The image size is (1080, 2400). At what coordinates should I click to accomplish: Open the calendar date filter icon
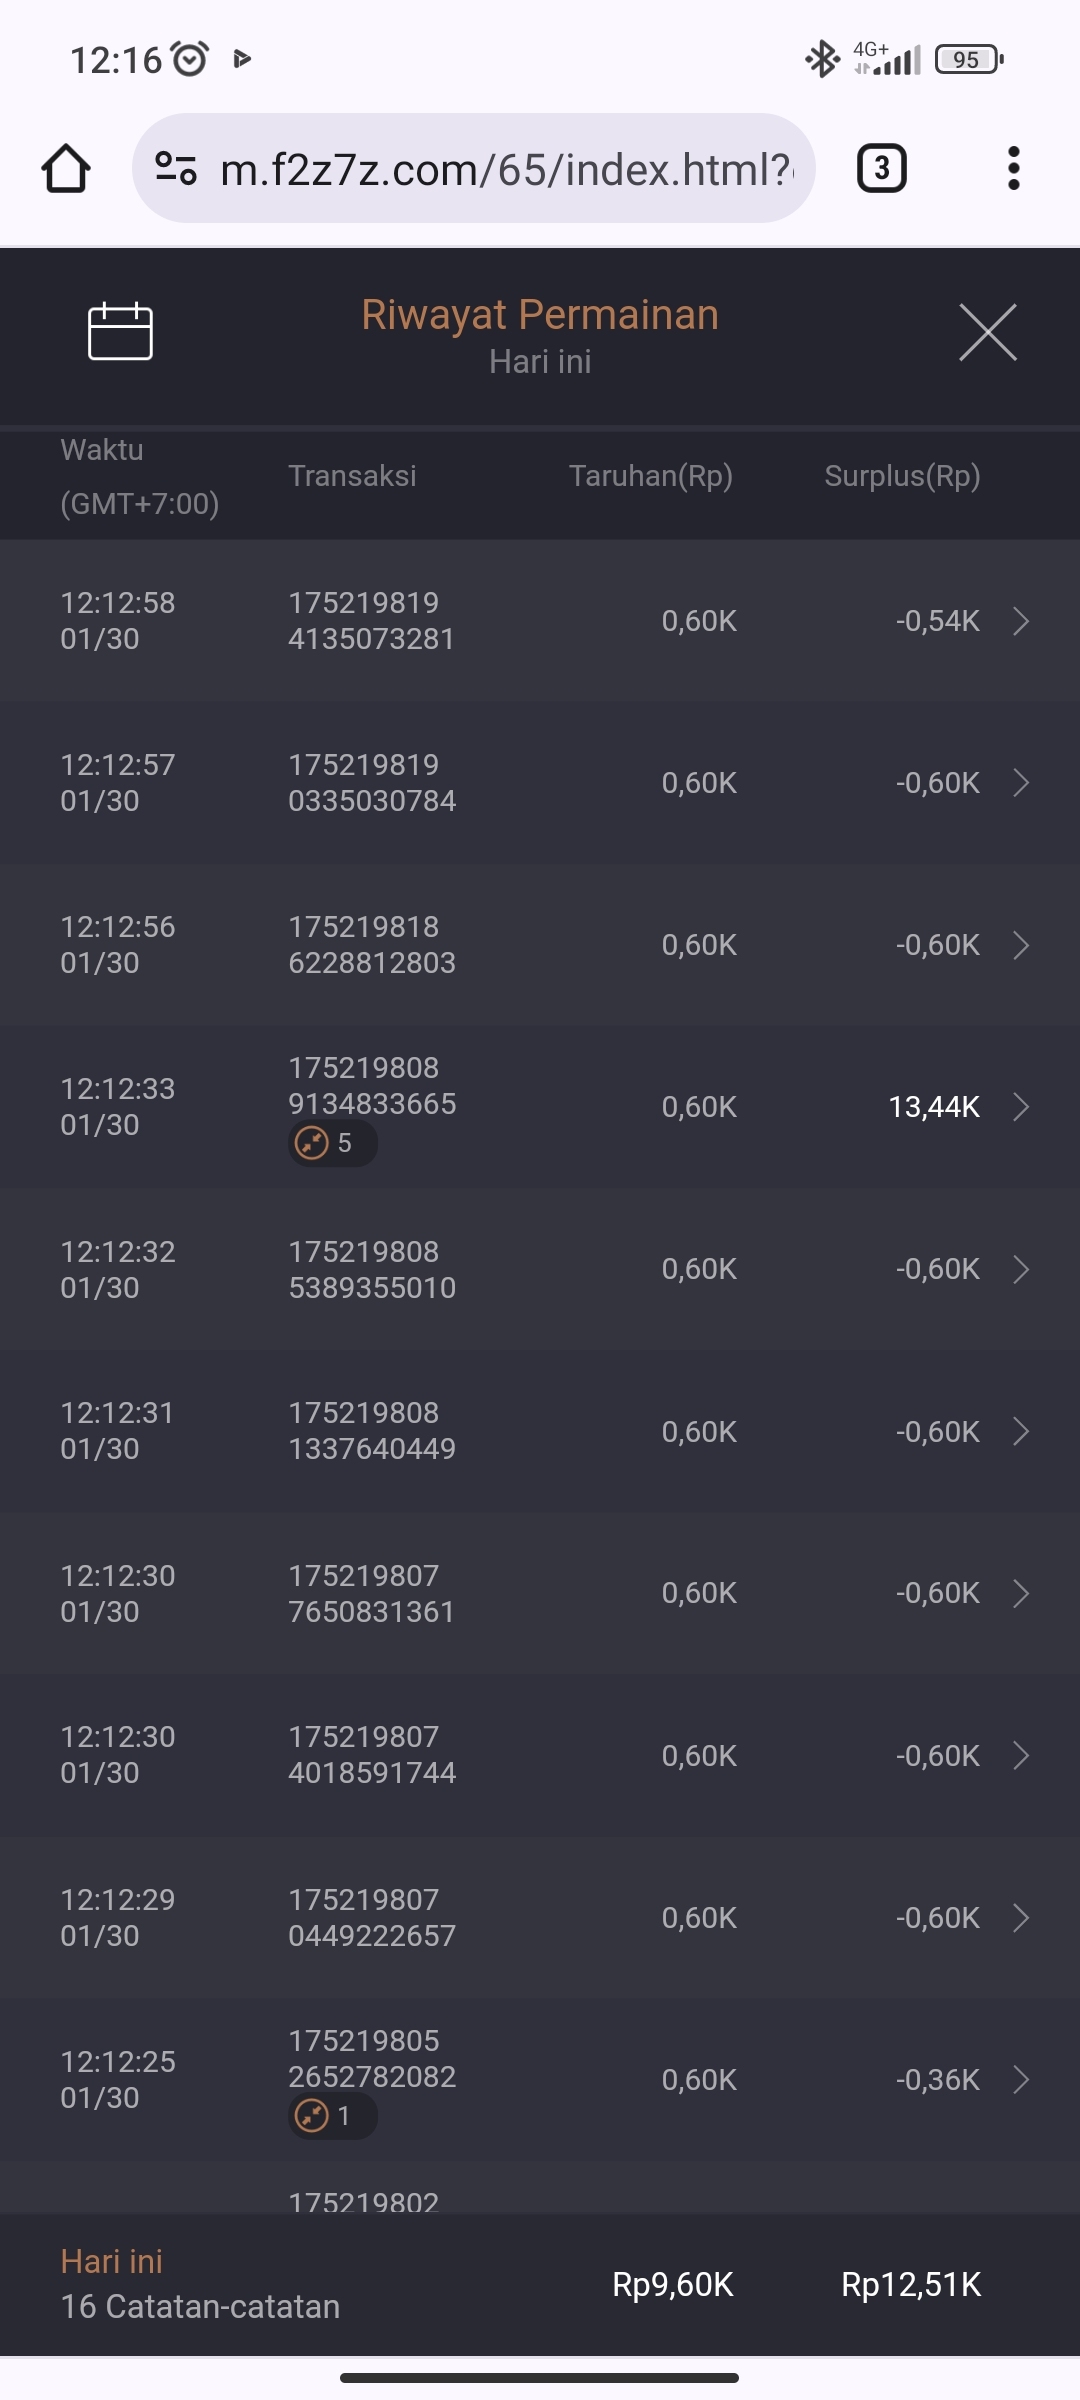pyautogui.click(x=120, y=331)
